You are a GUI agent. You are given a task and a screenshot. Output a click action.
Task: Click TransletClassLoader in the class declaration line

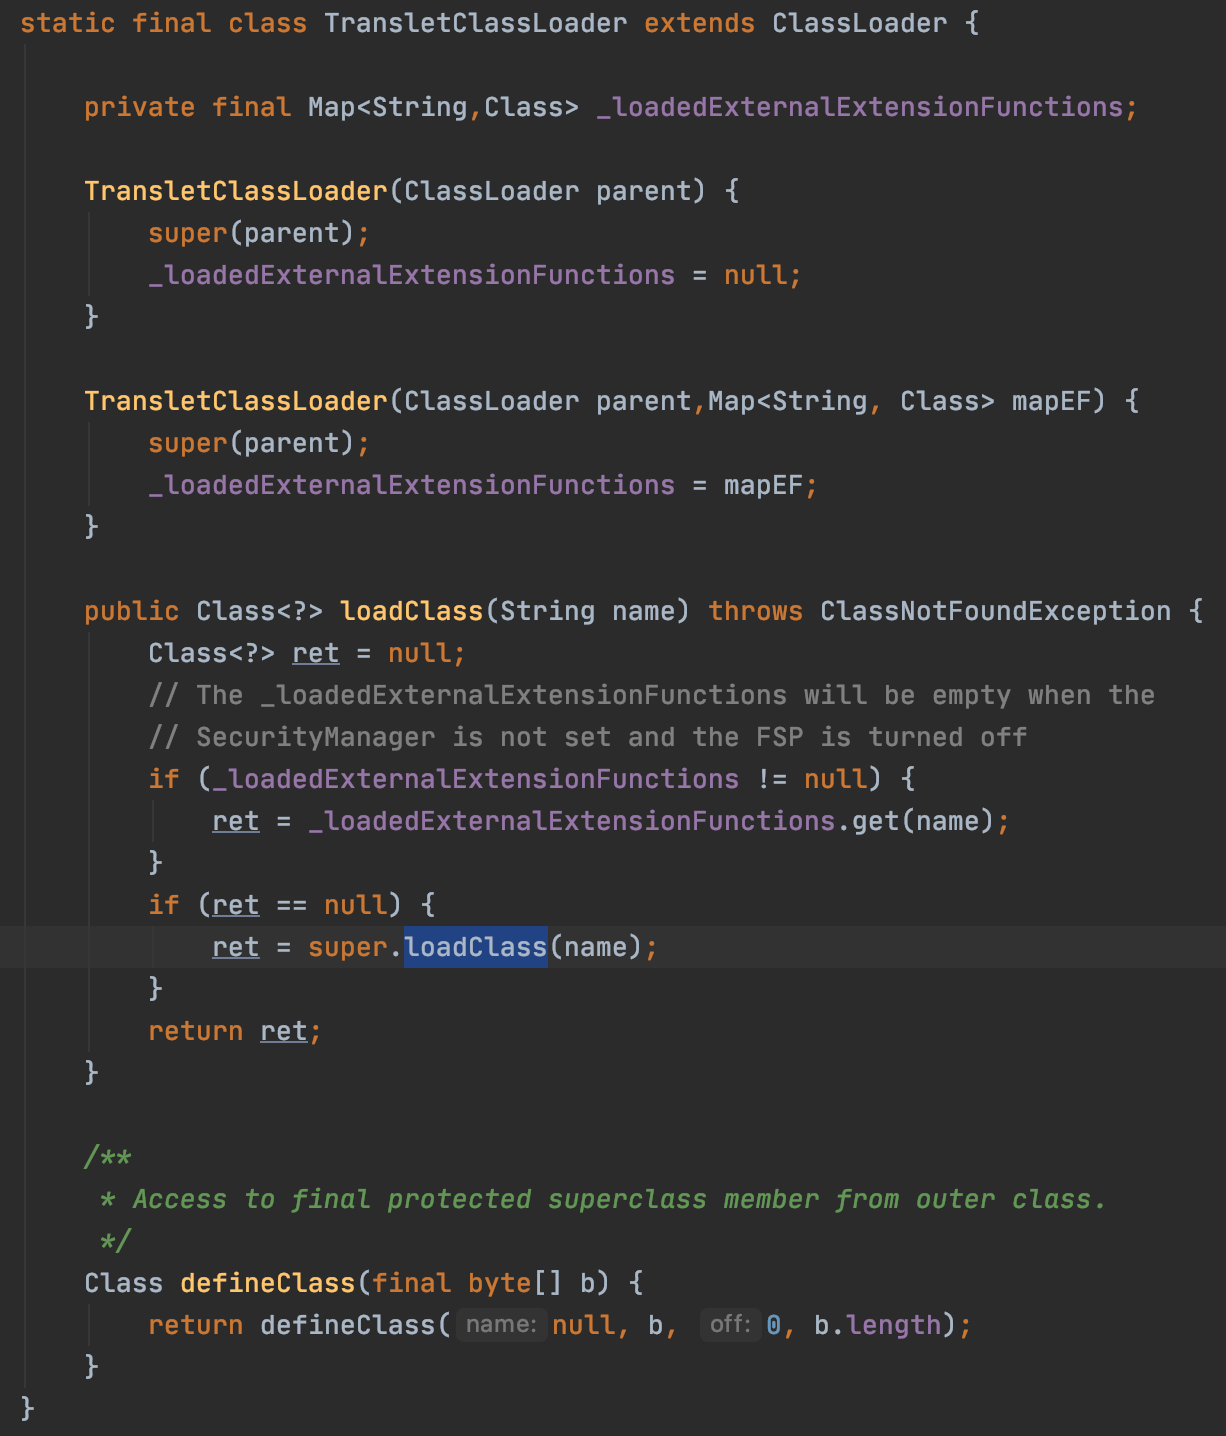pos(475,23)
